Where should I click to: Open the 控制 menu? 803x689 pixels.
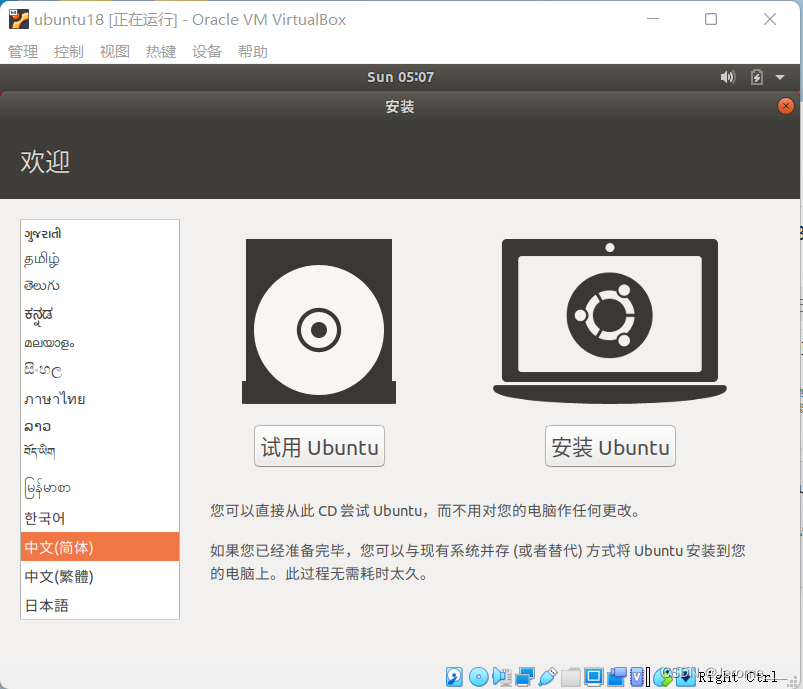point(68,51)
